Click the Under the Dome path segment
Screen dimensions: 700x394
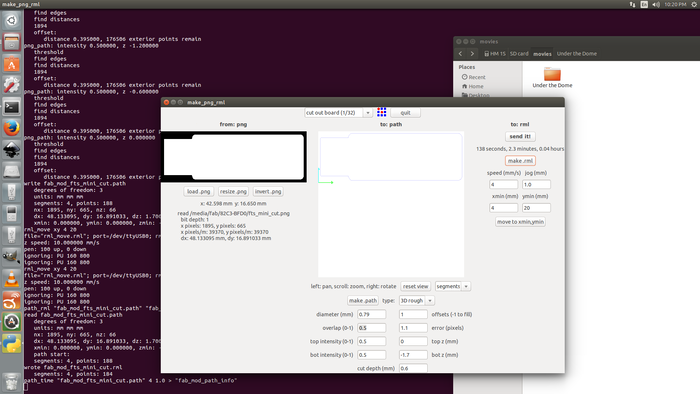coord(576,54)
